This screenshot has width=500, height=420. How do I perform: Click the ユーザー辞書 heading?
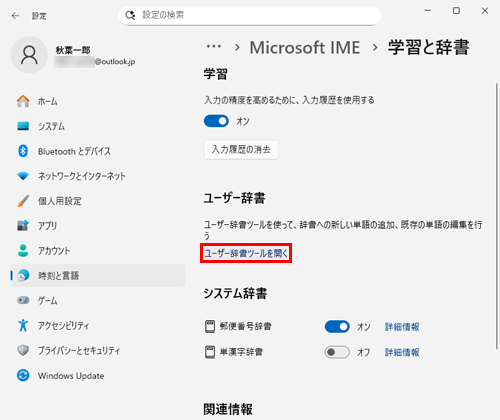pyautogui.click(x=235, y=198)
